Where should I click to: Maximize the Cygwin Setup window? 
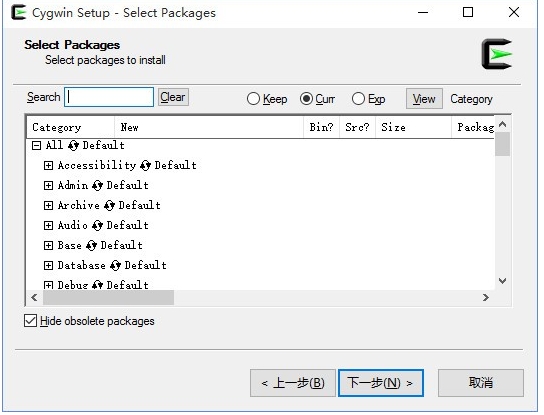pos(468,13)
